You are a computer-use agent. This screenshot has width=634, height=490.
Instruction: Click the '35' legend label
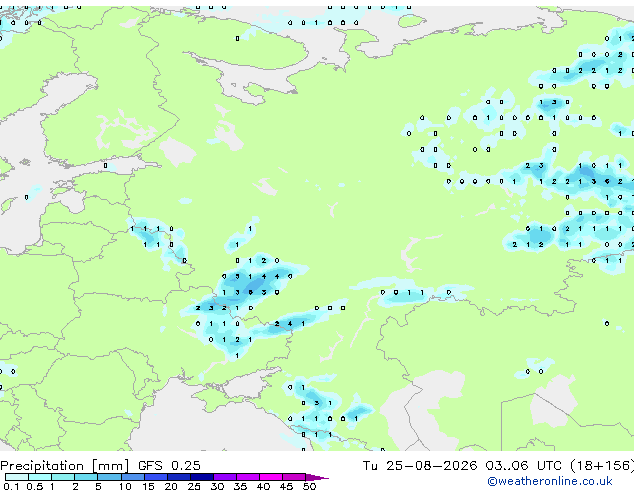click(x=240, y=486)
